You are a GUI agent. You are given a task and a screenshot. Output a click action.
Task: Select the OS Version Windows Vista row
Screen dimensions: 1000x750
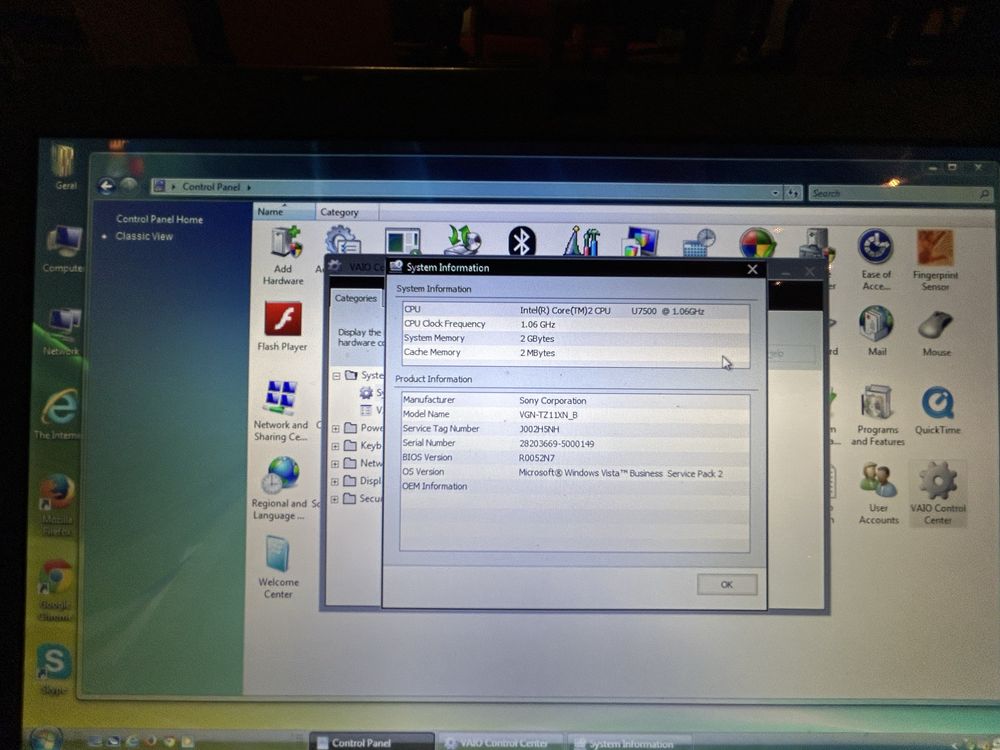575,473
